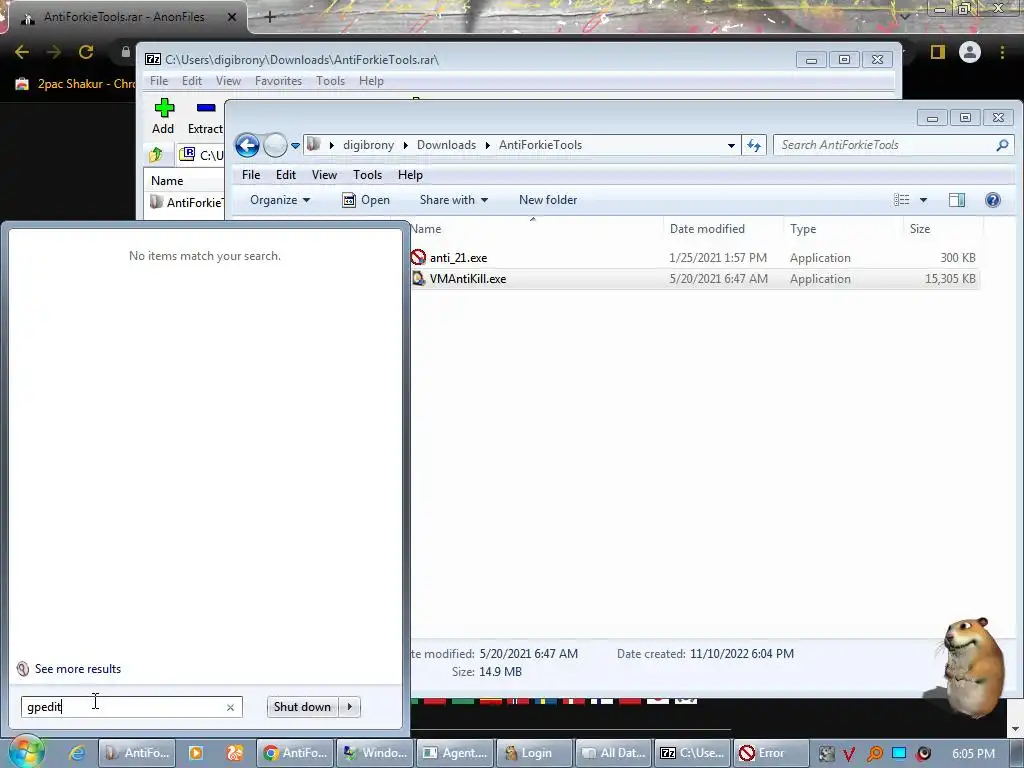
Task: Reload the page in Chrome
Action: [x=86, y=52]
